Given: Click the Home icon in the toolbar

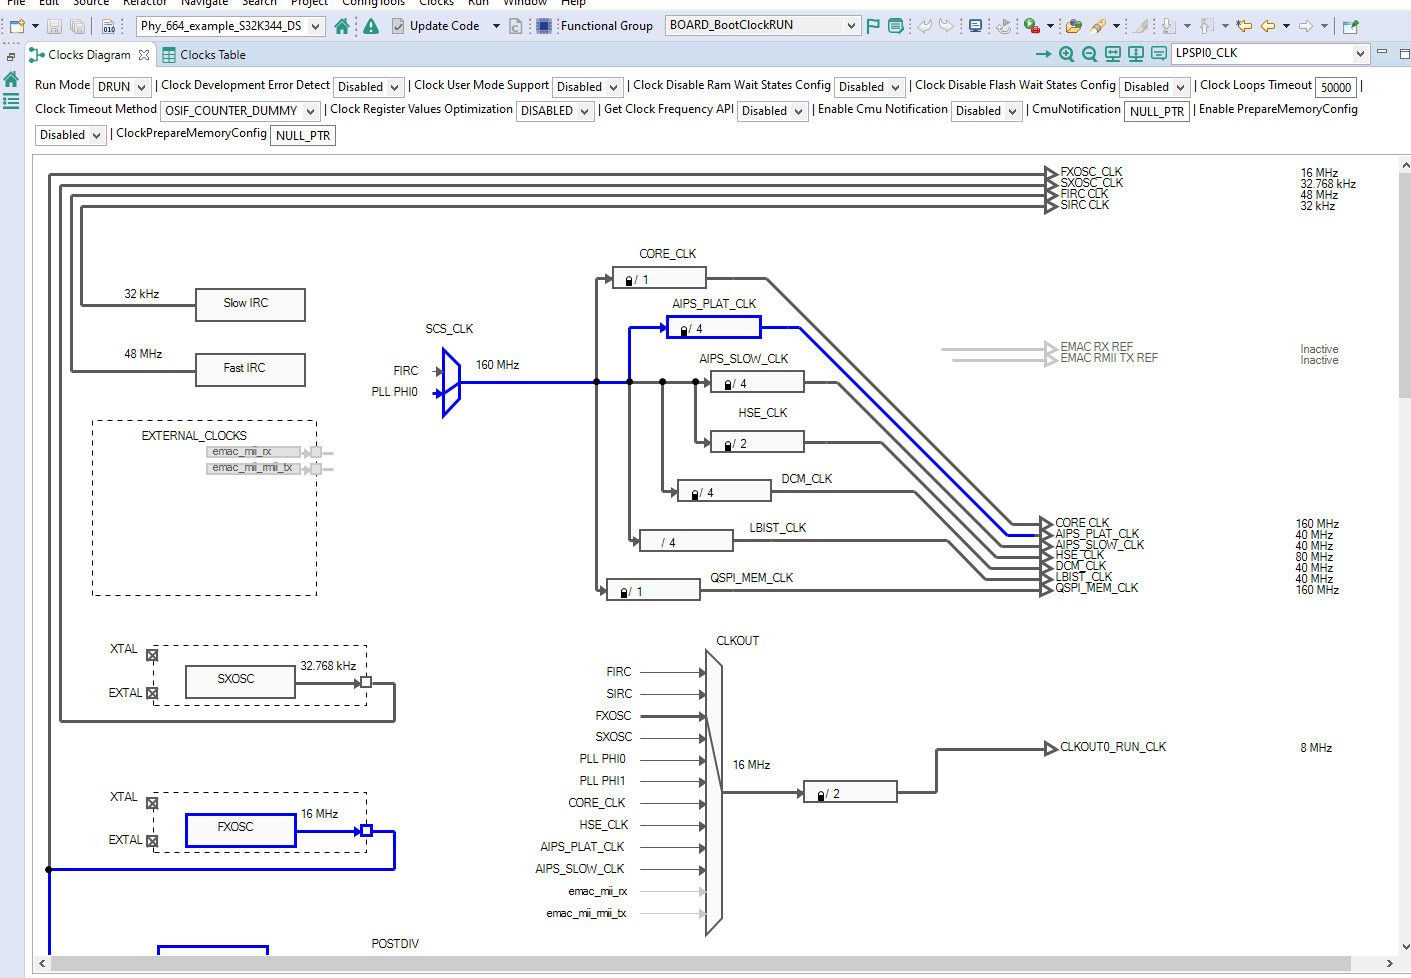Looking at the screenshot, I should 342,26.
